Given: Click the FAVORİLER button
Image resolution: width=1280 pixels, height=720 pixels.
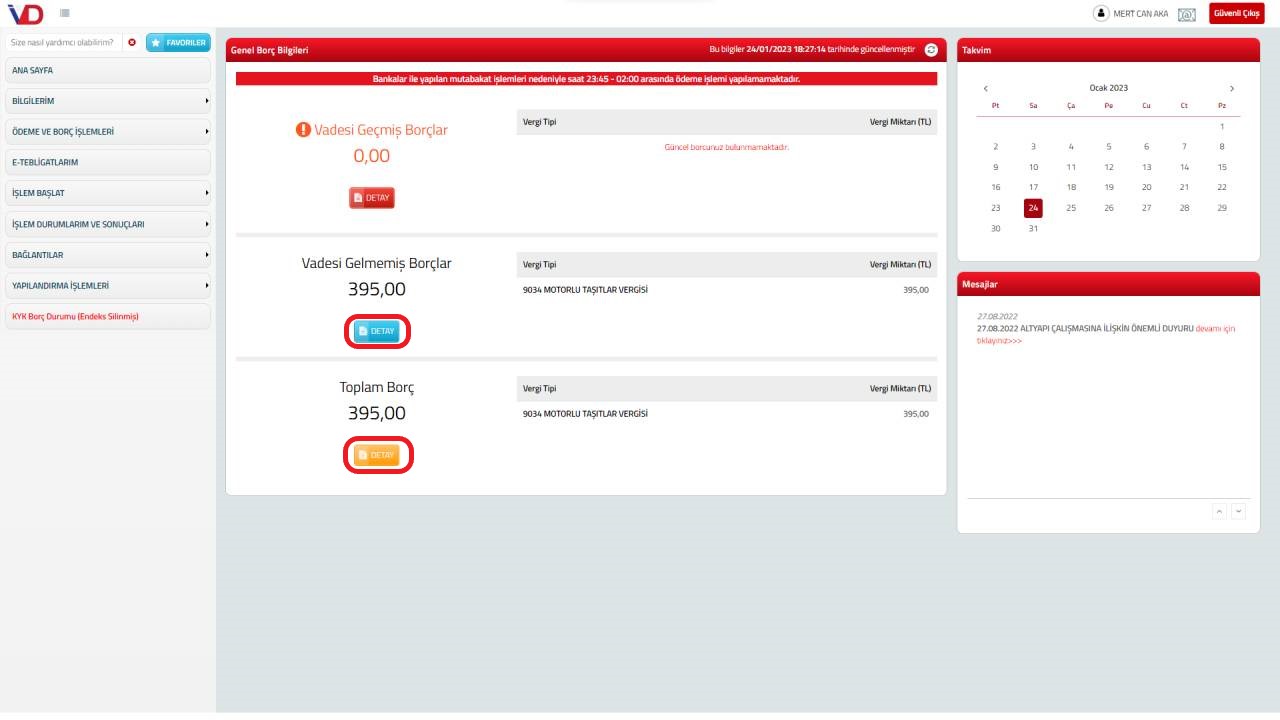Looking at the screenshot, I should [178, 43].
